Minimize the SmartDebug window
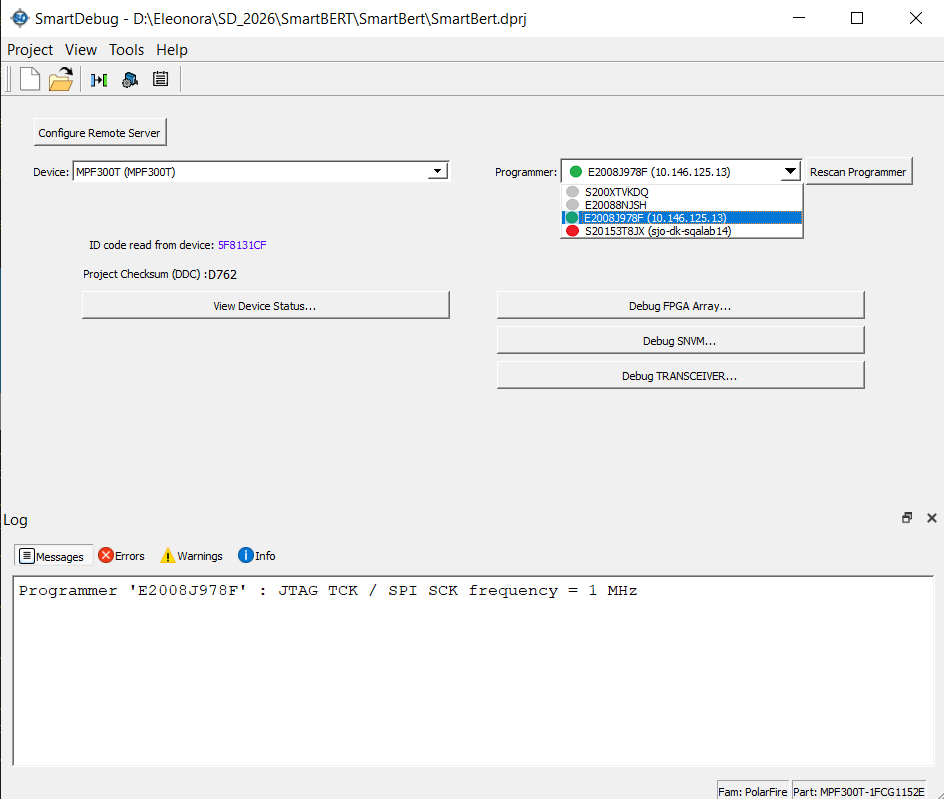Viewport: 944px width, 799px height. 799,18
